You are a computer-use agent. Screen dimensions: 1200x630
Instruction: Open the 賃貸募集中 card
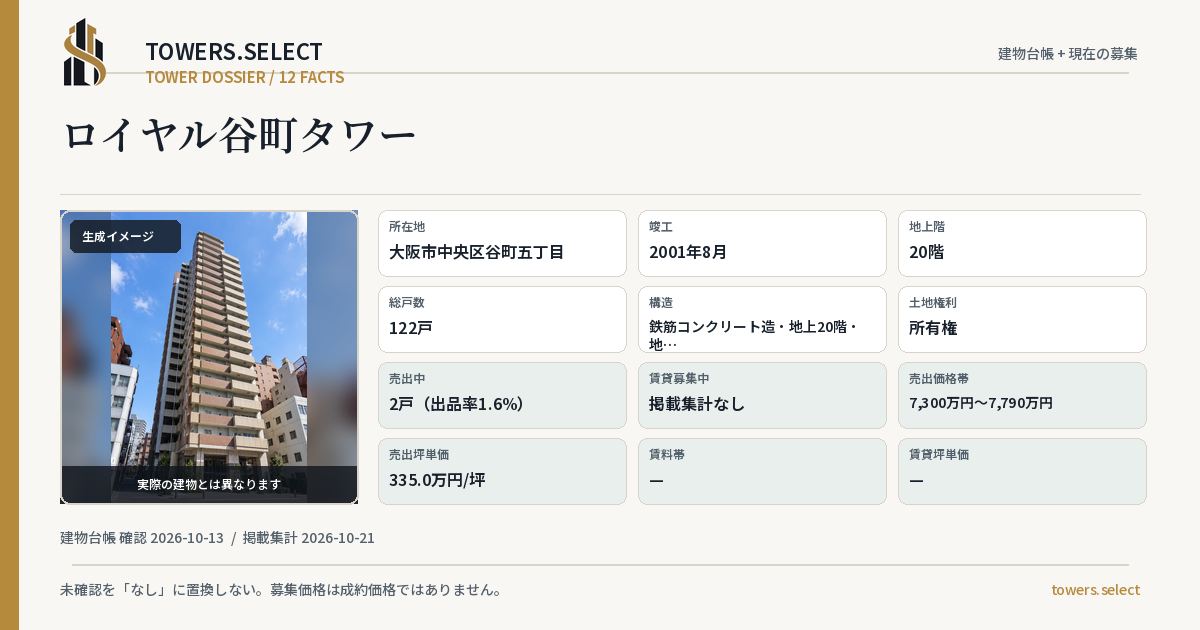[762, 395]
